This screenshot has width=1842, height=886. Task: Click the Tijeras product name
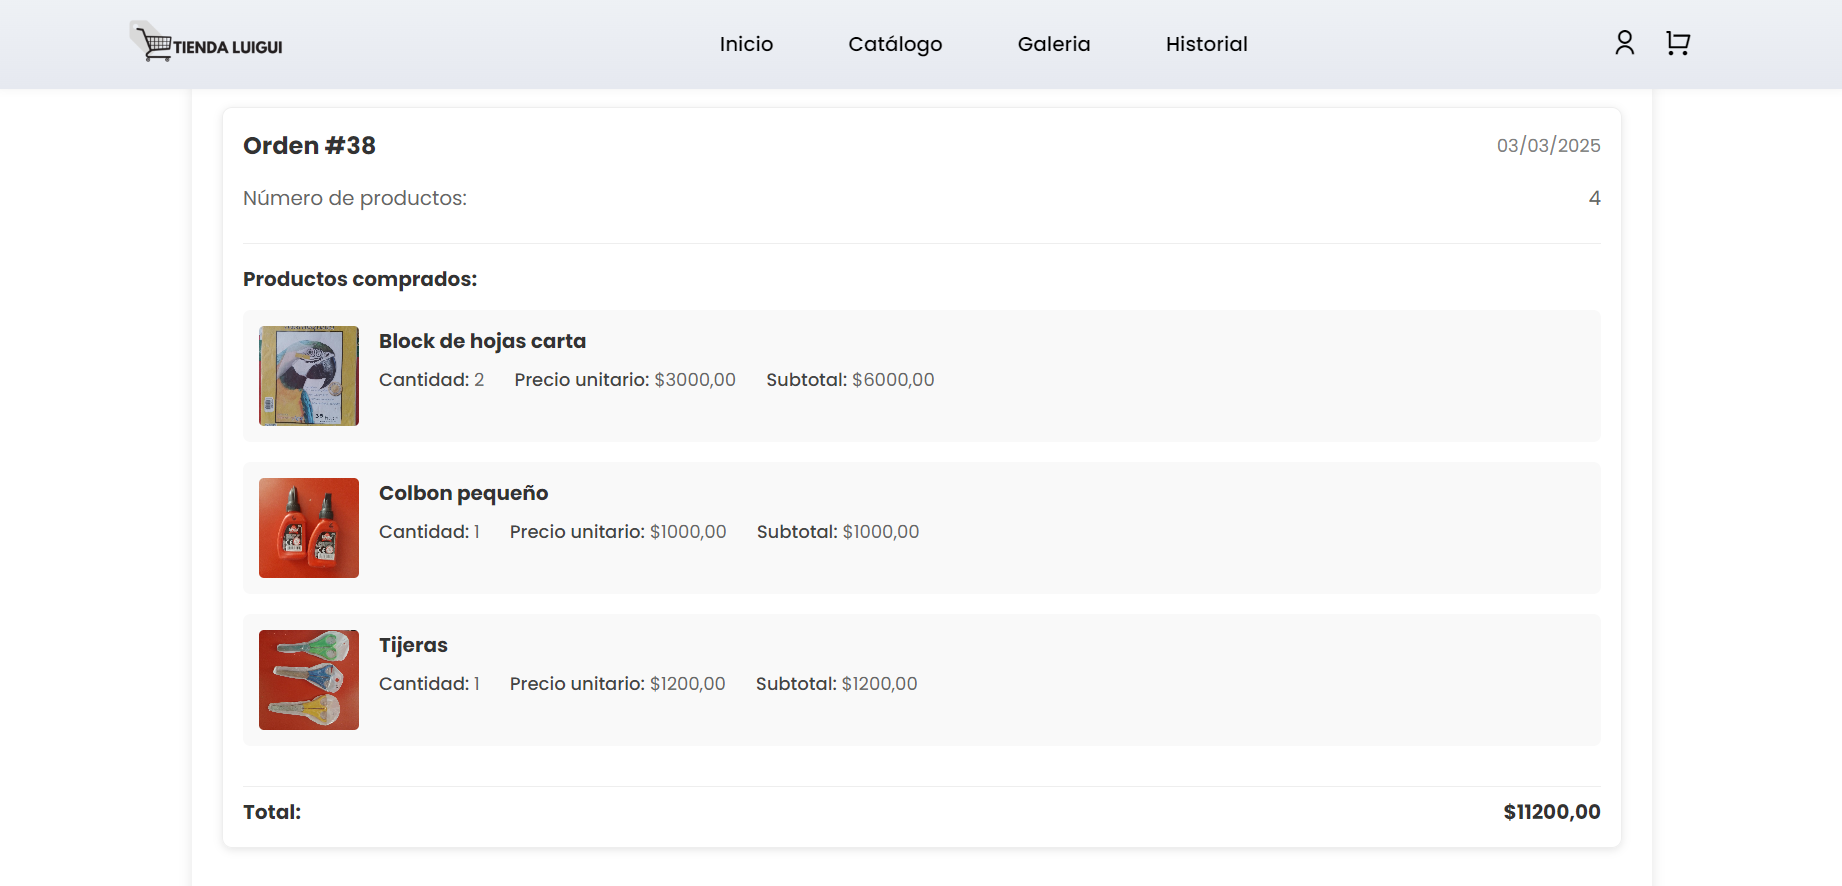click(x=413, y=645)
